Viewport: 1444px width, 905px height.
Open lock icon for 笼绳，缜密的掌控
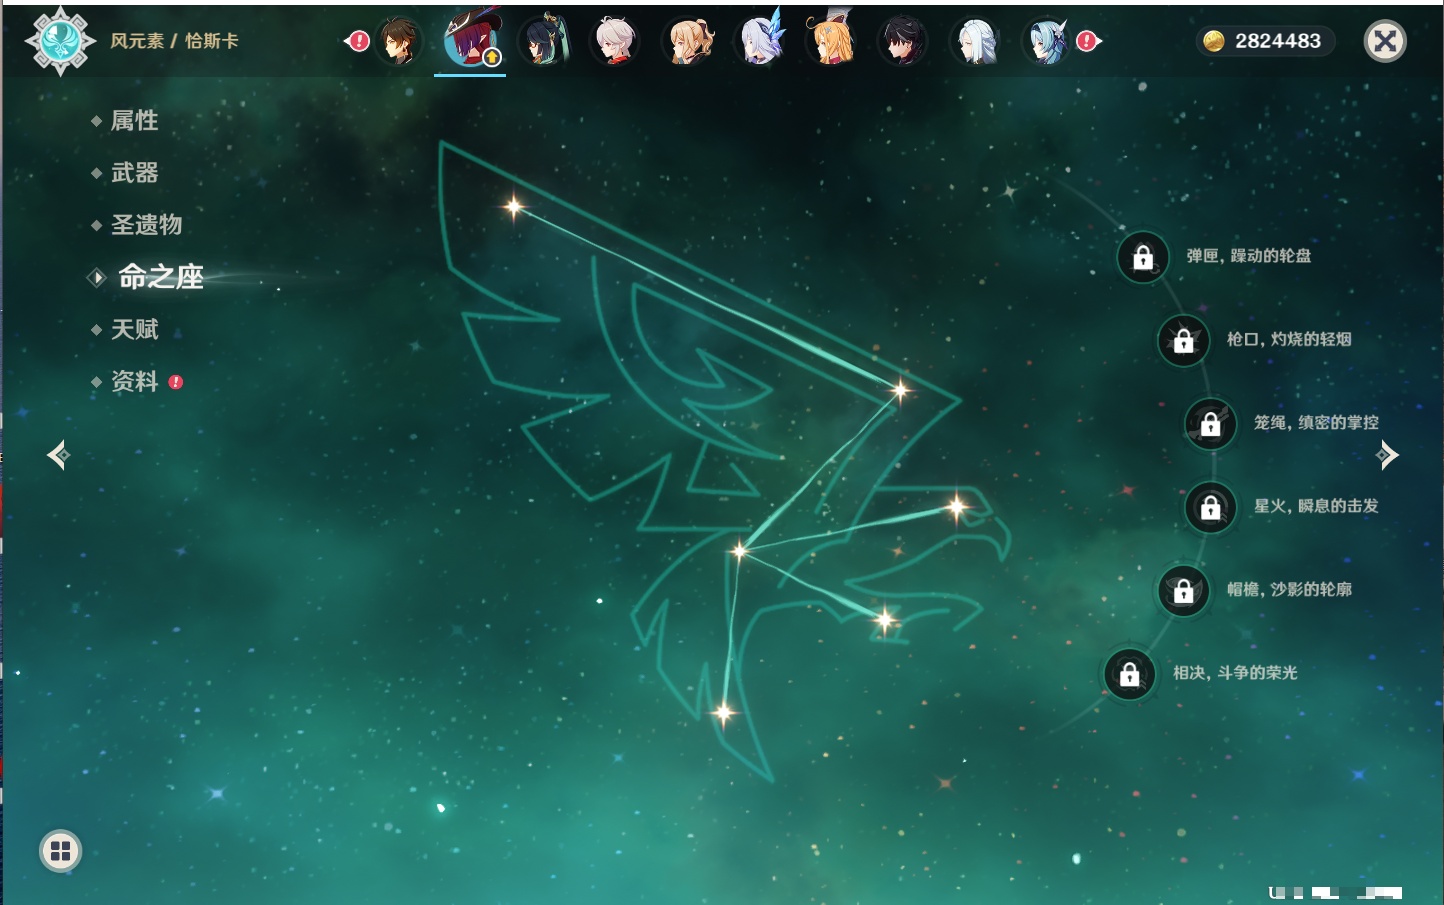click(x=1211, y=424)
